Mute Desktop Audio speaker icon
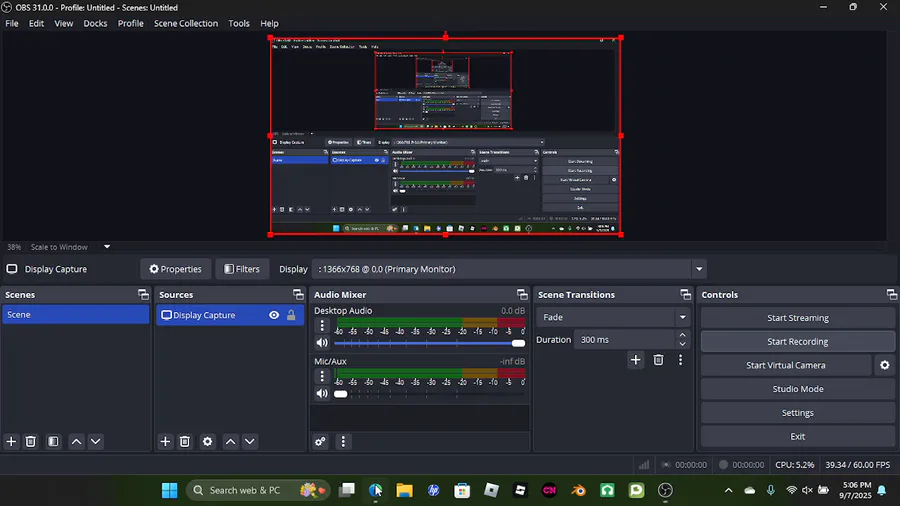 coord(322,343)
